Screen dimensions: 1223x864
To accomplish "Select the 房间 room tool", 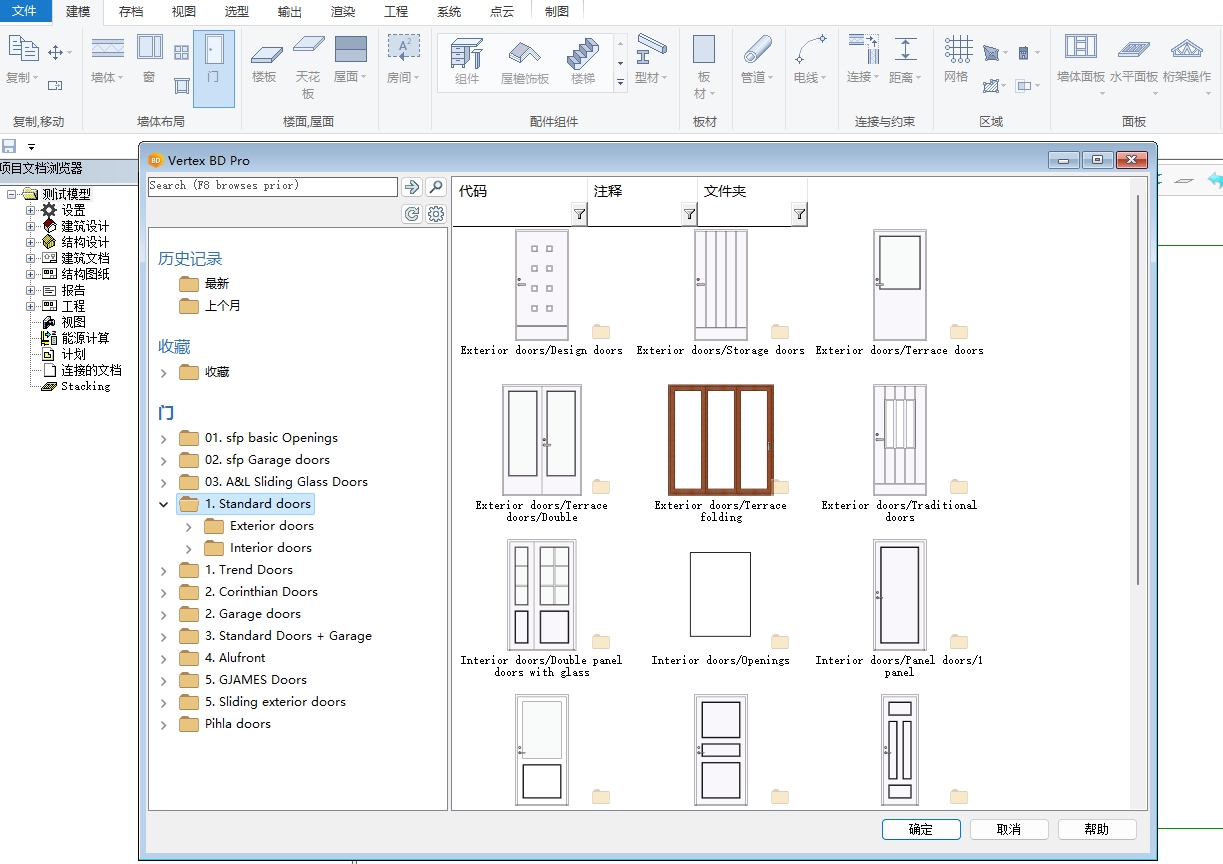I will [403, 61].
